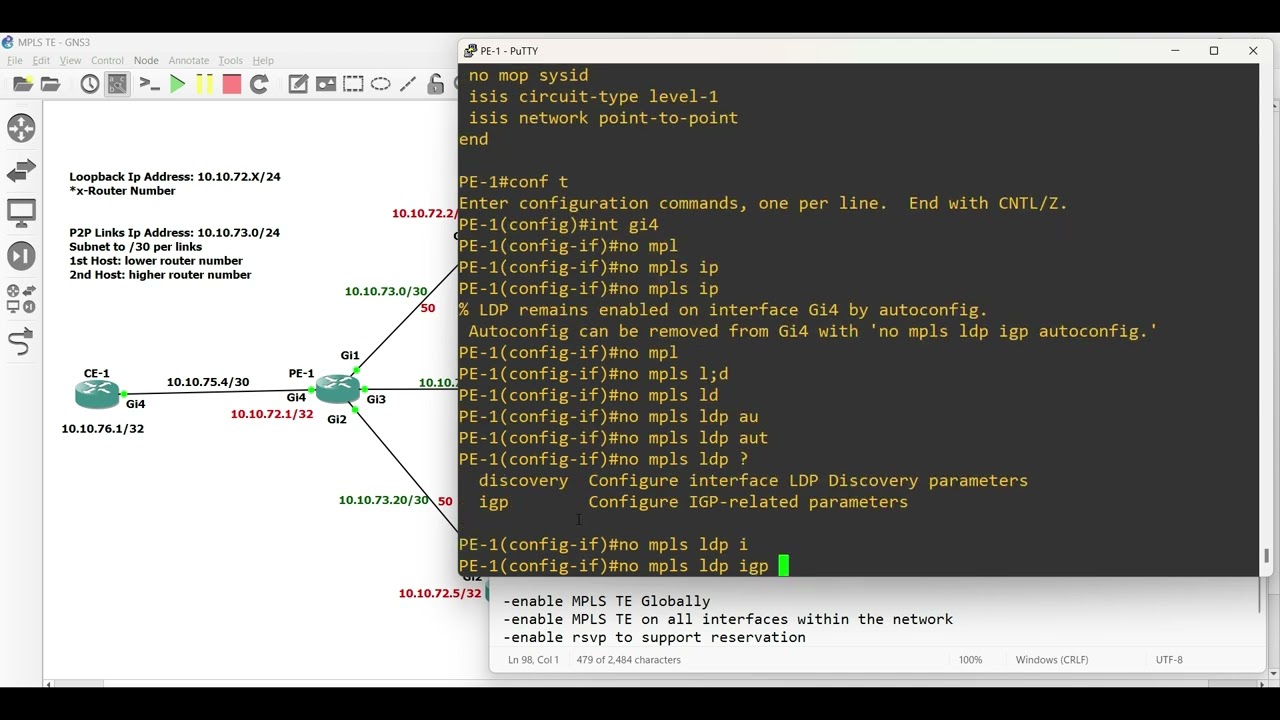Screen dimensions: 1280x720
Task: Click the 10.10.75.4/30 link label
Action: click(x=208, y=382)
